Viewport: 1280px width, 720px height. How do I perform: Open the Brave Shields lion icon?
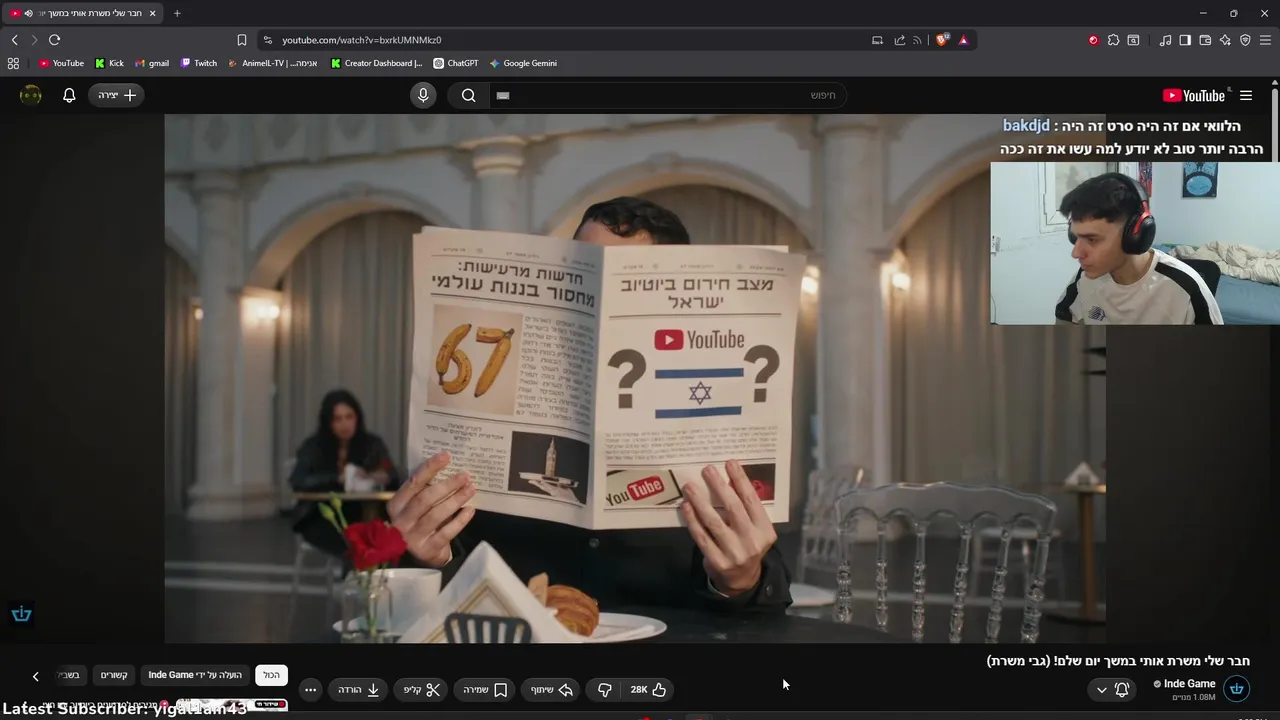[942, 40]
